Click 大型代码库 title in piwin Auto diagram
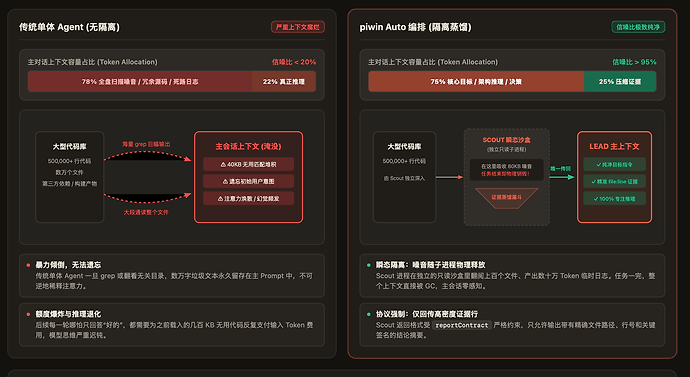 404,146
